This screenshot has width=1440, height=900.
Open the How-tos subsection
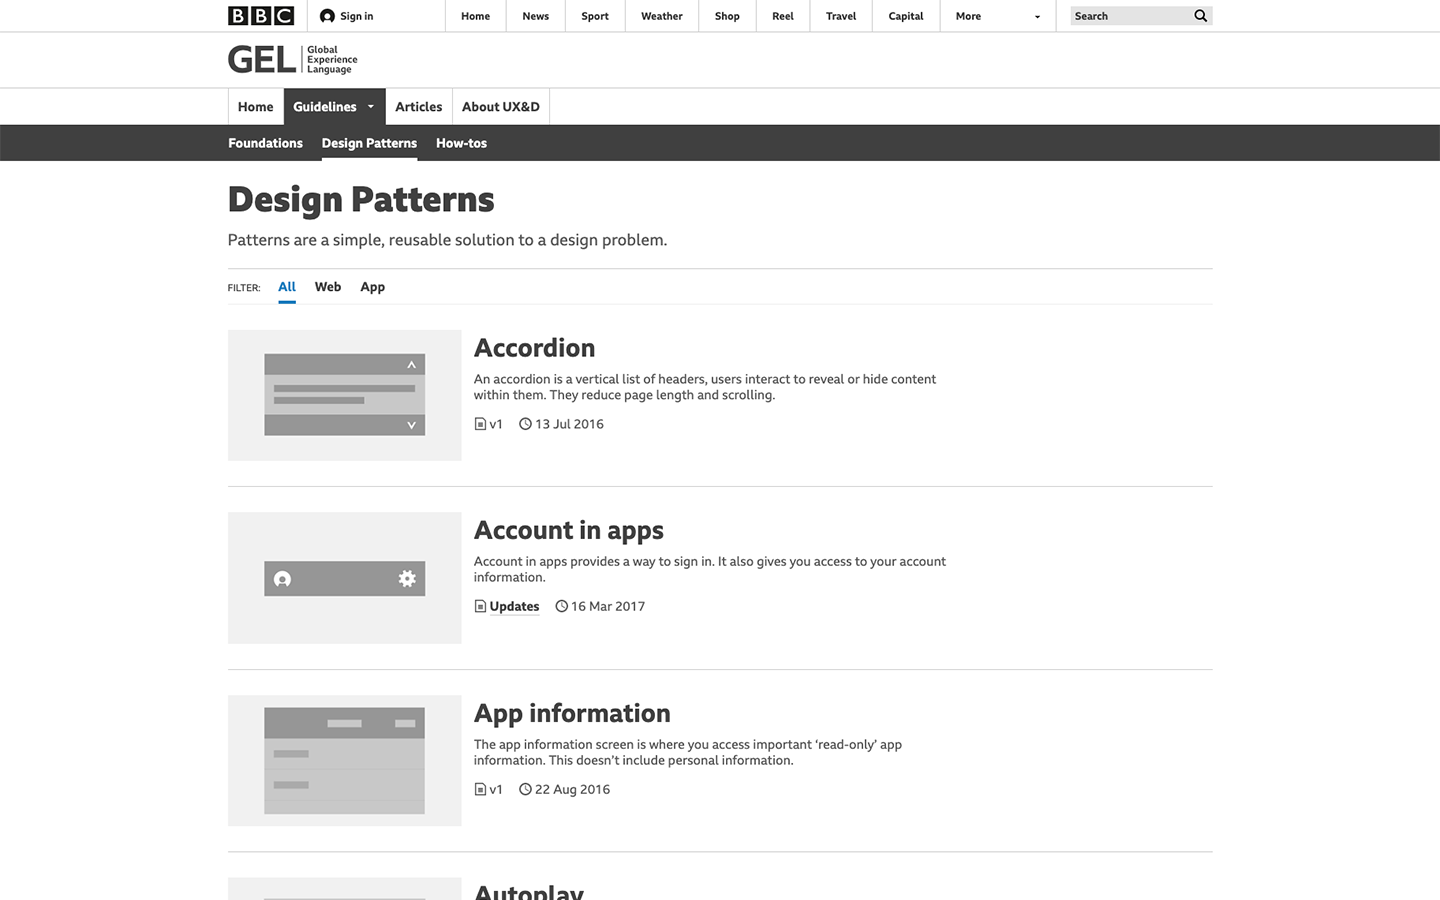tap(461, 143)
